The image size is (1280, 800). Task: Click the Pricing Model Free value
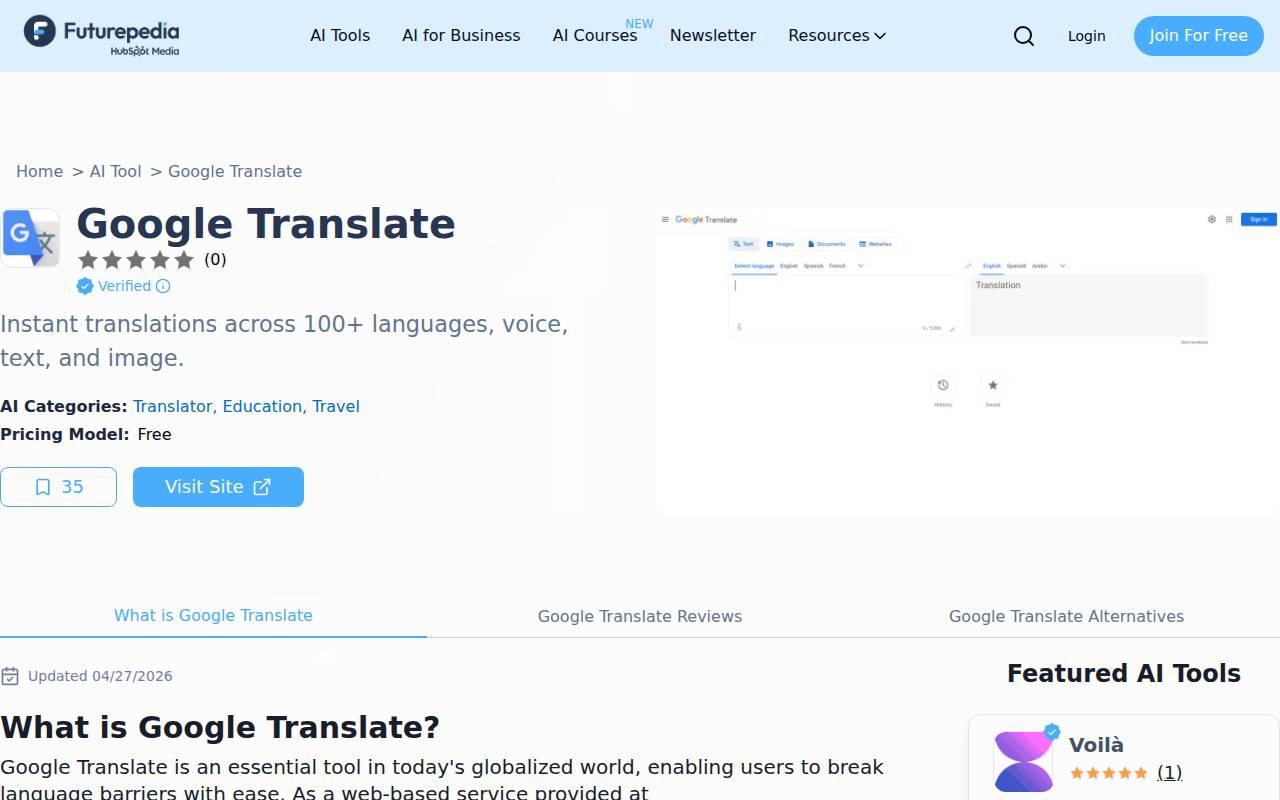154,434
